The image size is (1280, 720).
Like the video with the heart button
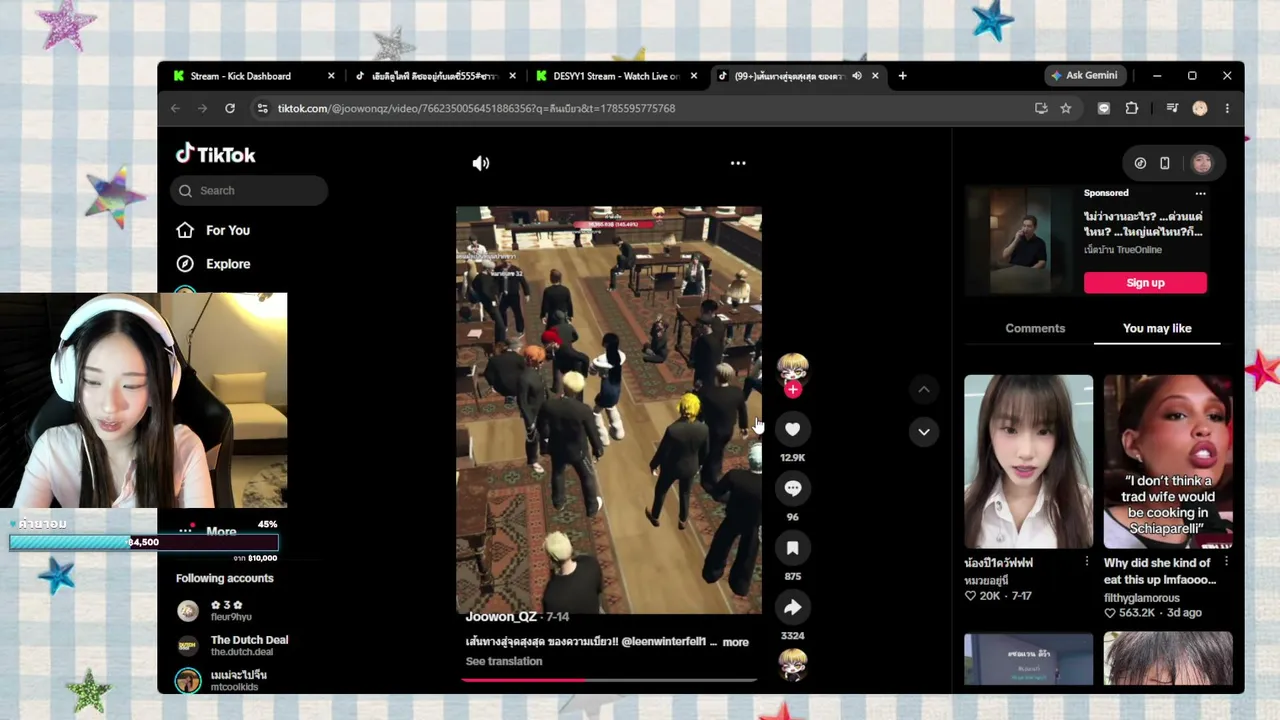(792, 429)
